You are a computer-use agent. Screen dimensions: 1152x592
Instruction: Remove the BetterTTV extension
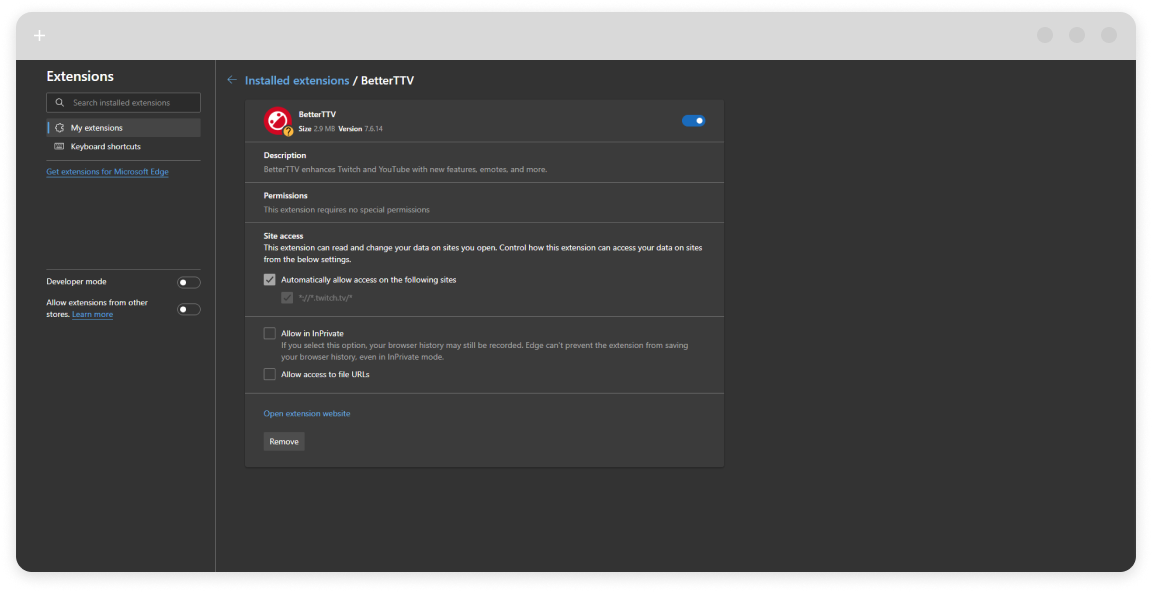pos(284,441)
